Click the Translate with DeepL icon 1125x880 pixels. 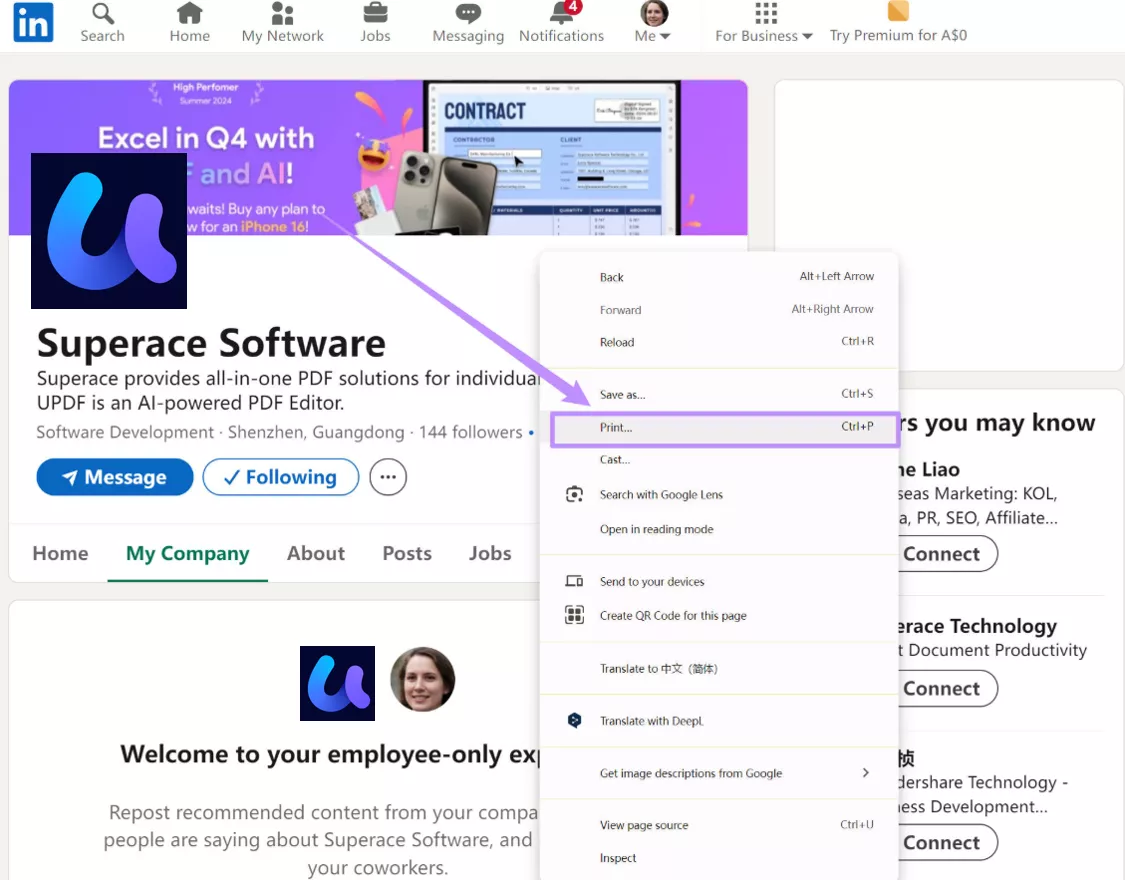tap(574, 720)
